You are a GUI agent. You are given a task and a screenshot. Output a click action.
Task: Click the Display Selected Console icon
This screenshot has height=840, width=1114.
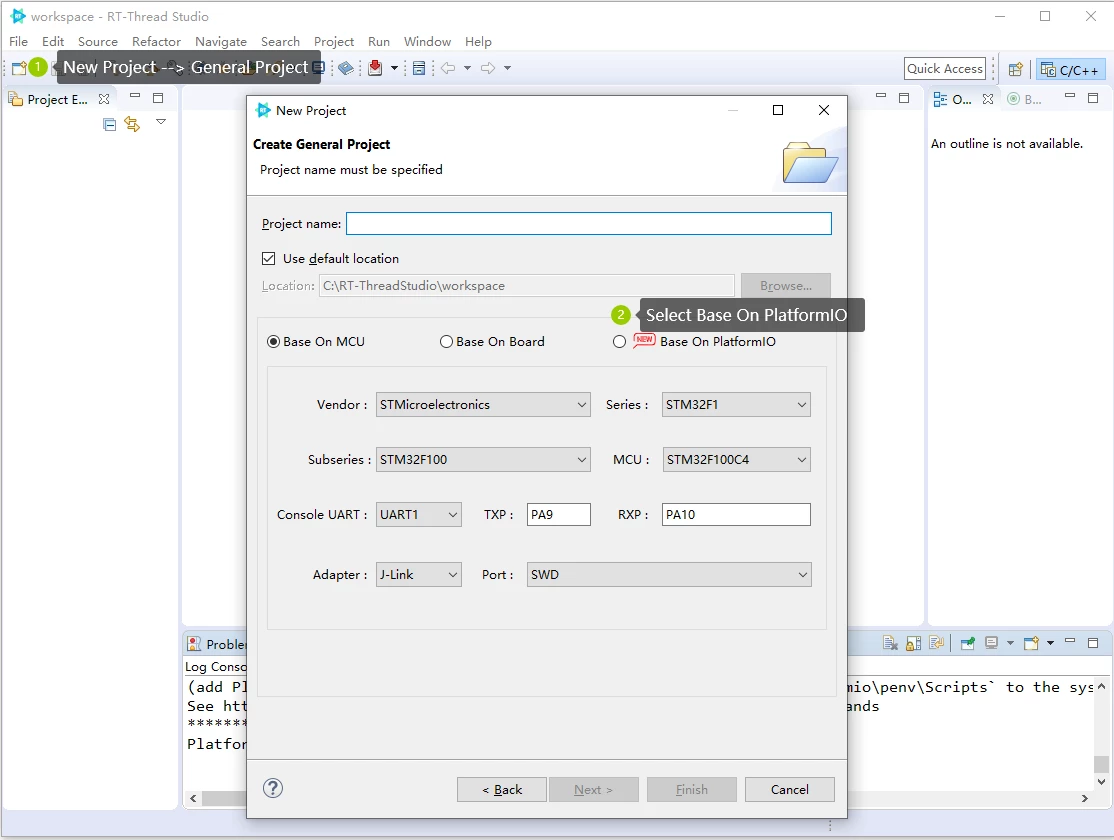(992, 643)
